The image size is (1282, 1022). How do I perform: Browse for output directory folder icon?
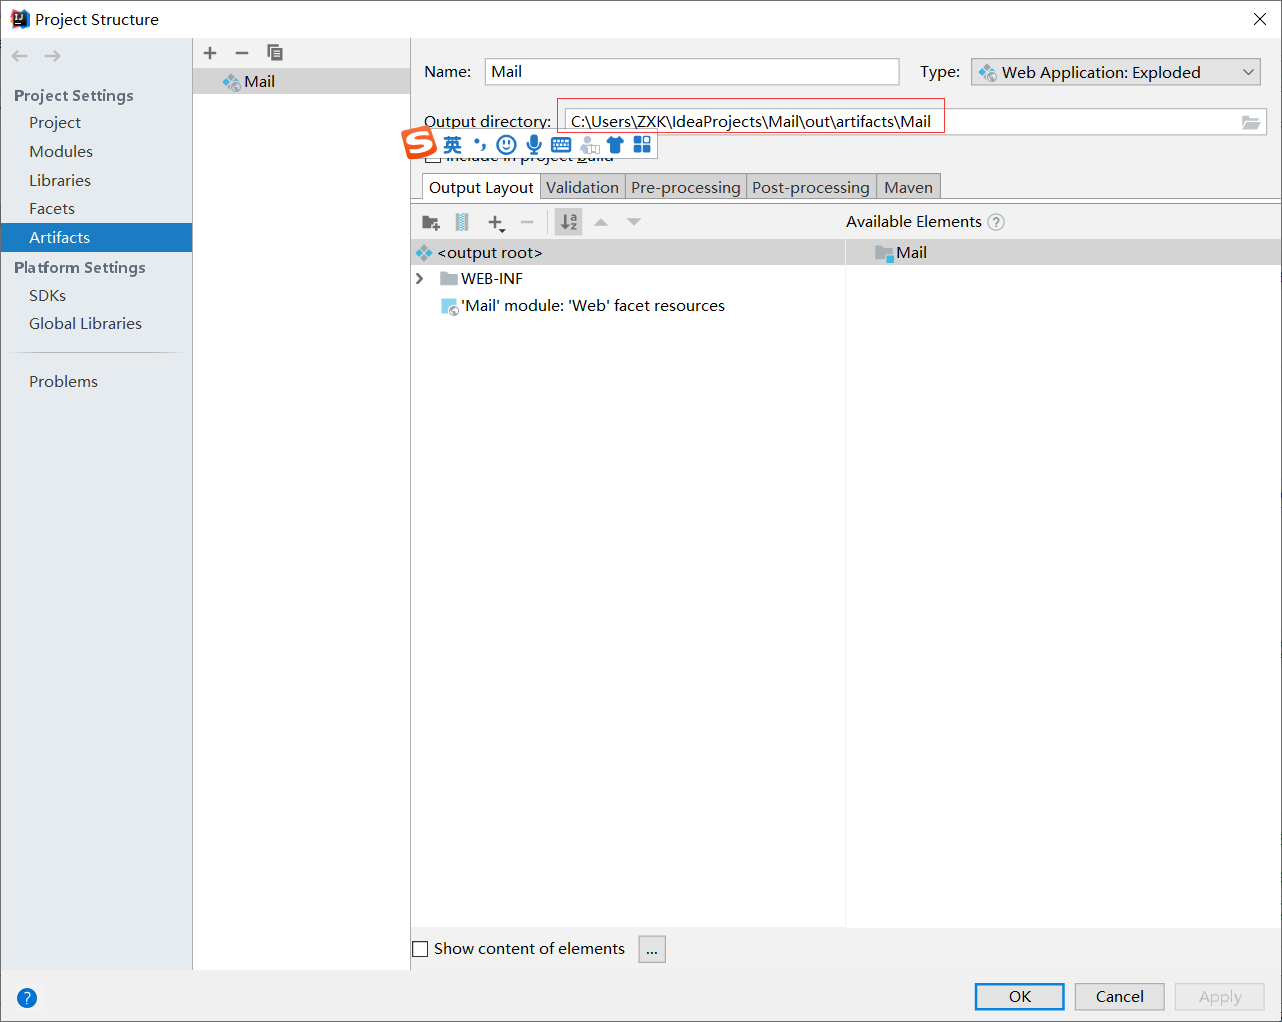[x=1251, y=122]
